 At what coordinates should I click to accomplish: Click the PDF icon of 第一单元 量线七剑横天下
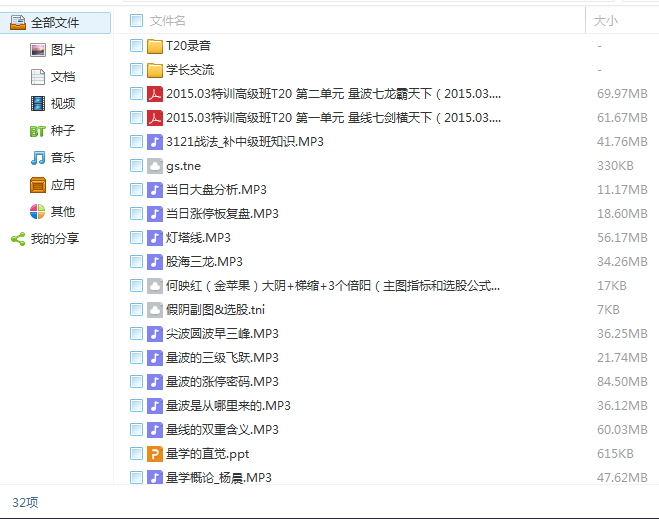pos(155,118)
